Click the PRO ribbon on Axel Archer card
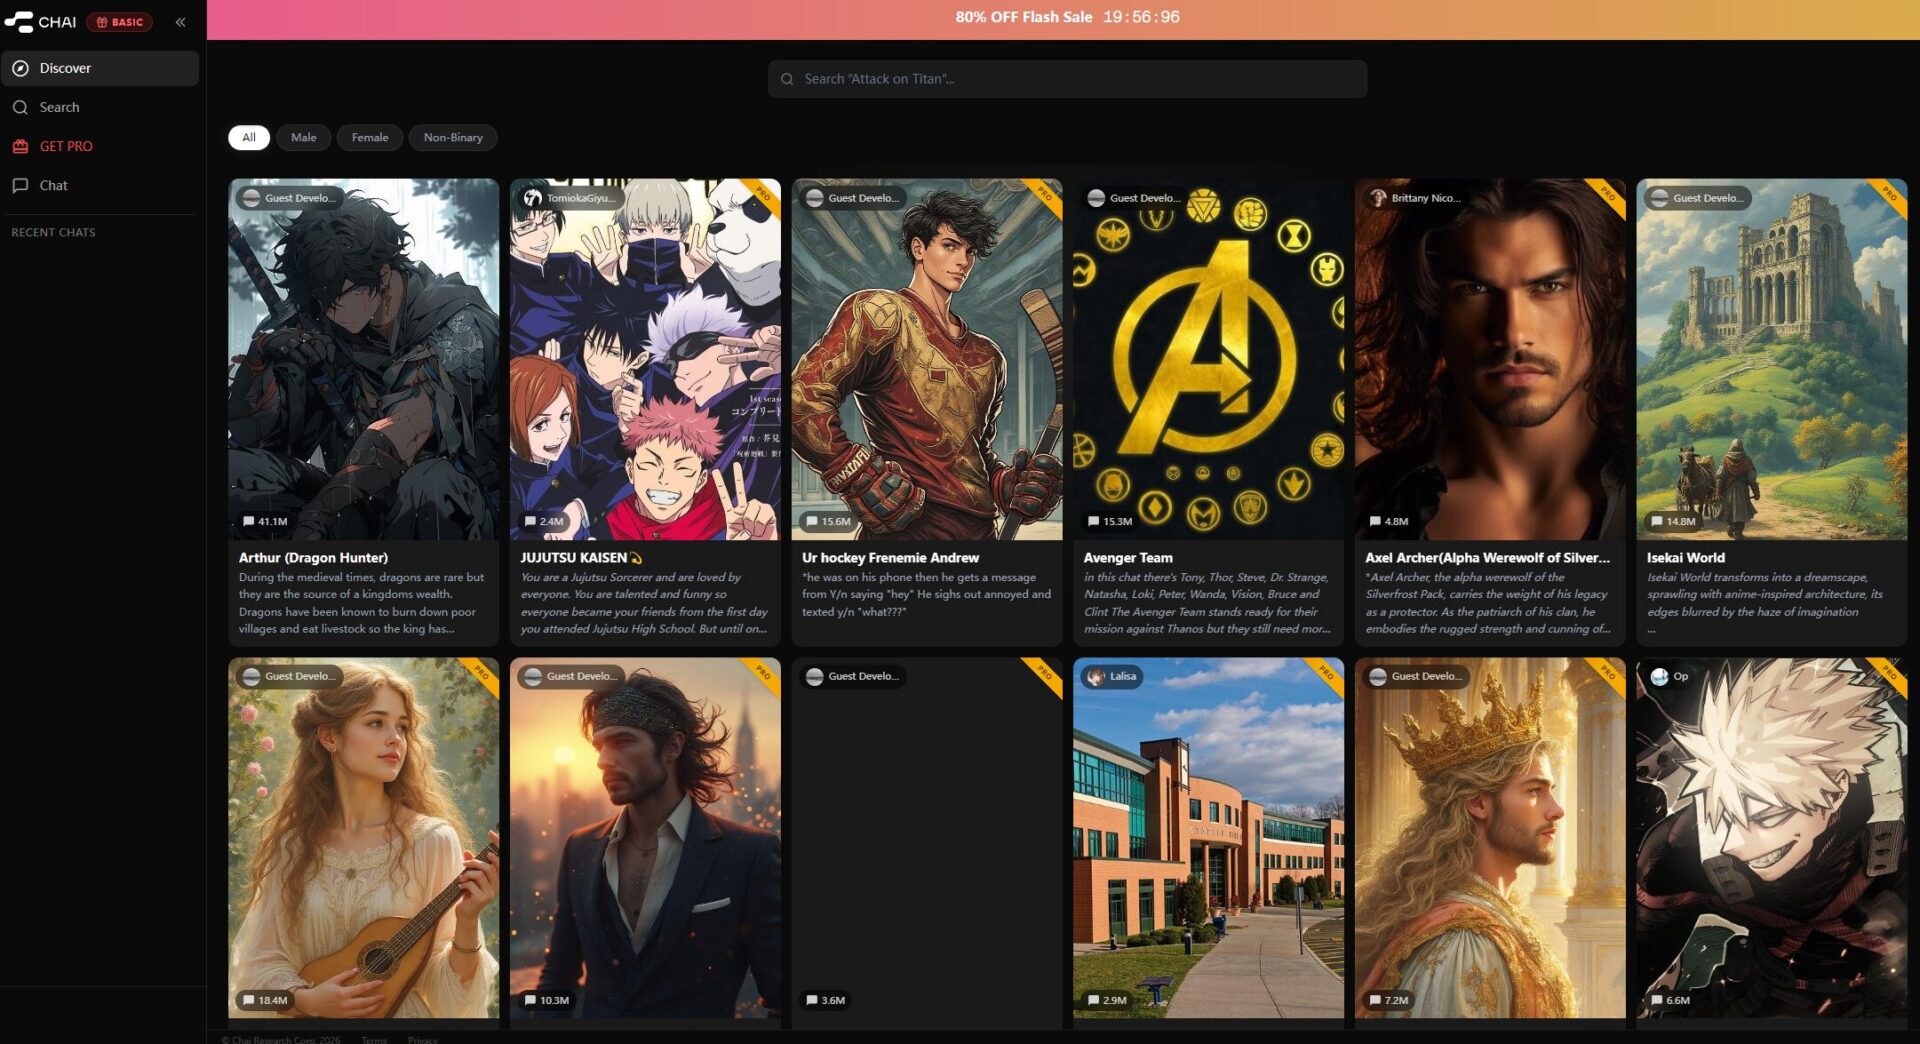Image resolution: width=1920 pixels, height=1044 pixels. click(x=1607, y=195)
